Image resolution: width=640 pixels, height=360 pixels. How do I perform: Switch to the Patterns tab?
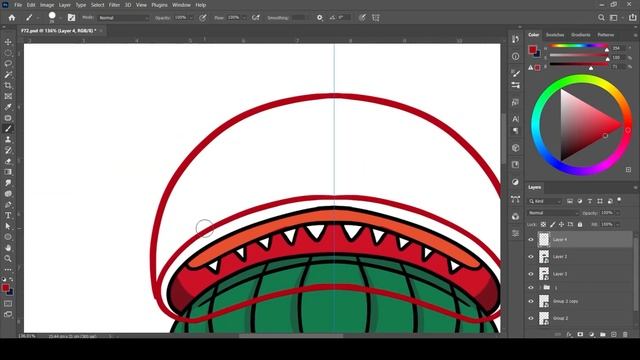point(606,35)
